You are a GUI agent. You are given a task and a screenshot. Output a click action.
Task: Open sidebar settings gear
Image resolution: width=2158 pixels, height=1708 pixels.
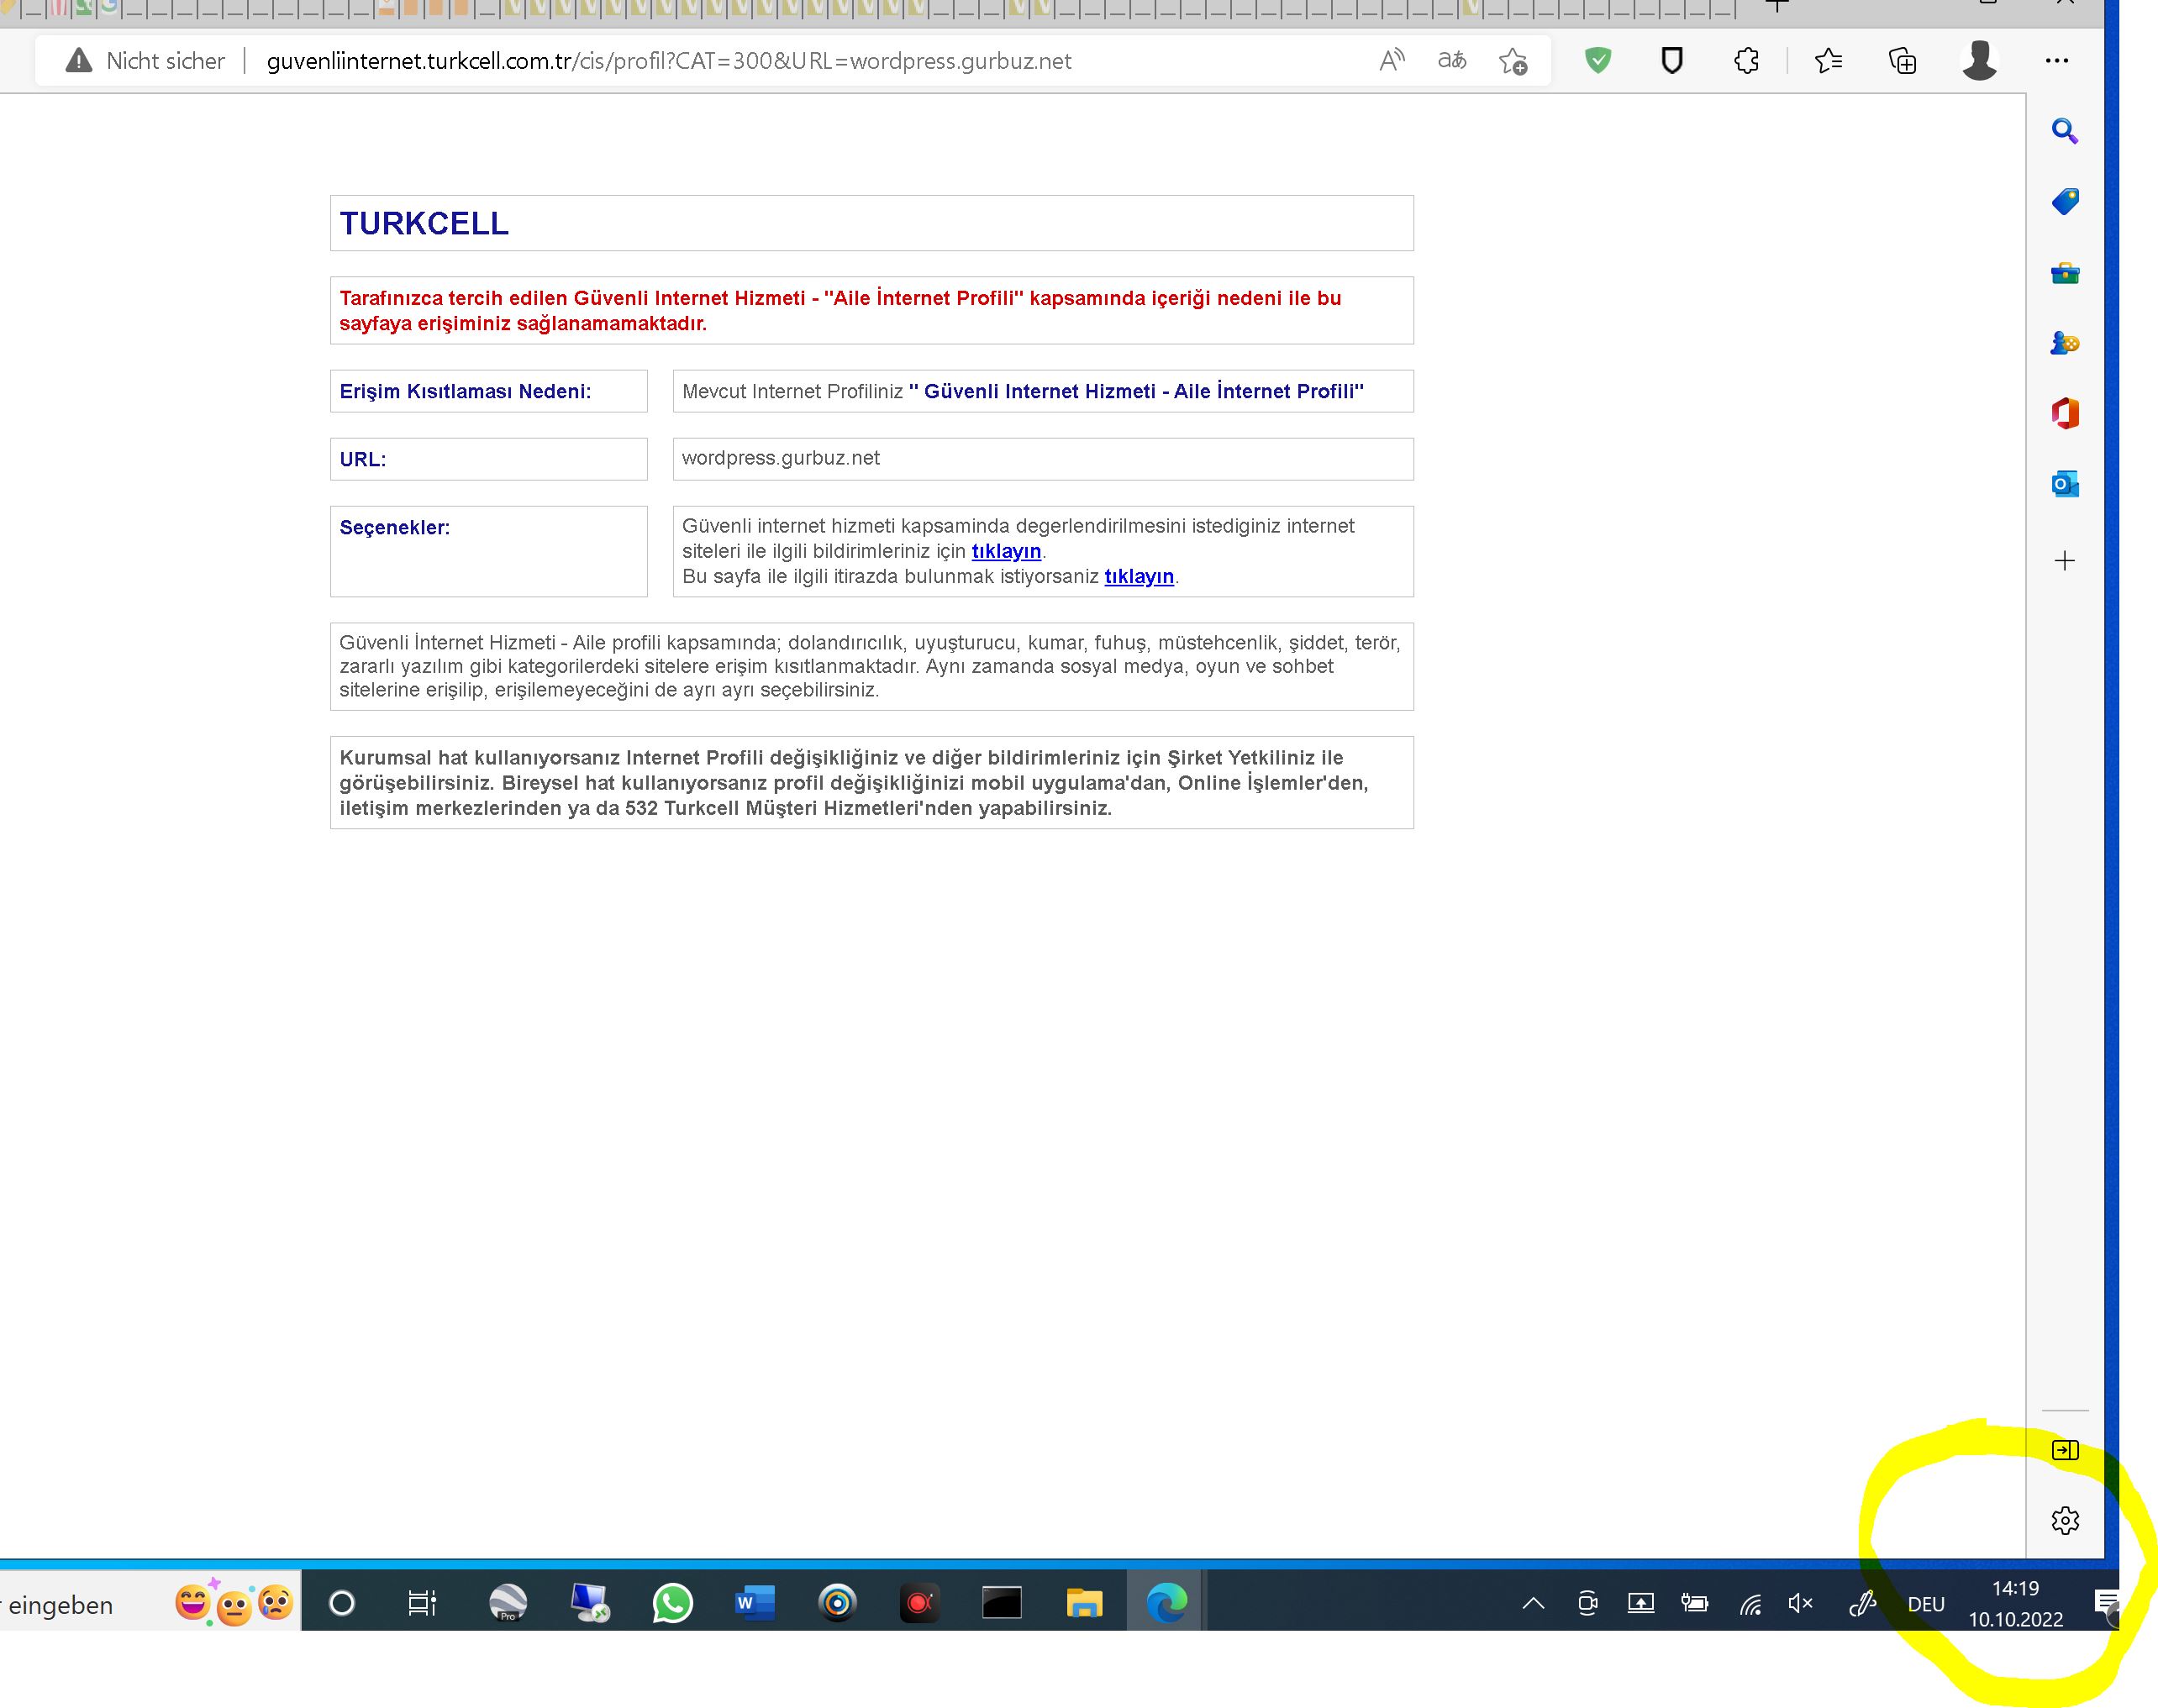point(2065,1521)
